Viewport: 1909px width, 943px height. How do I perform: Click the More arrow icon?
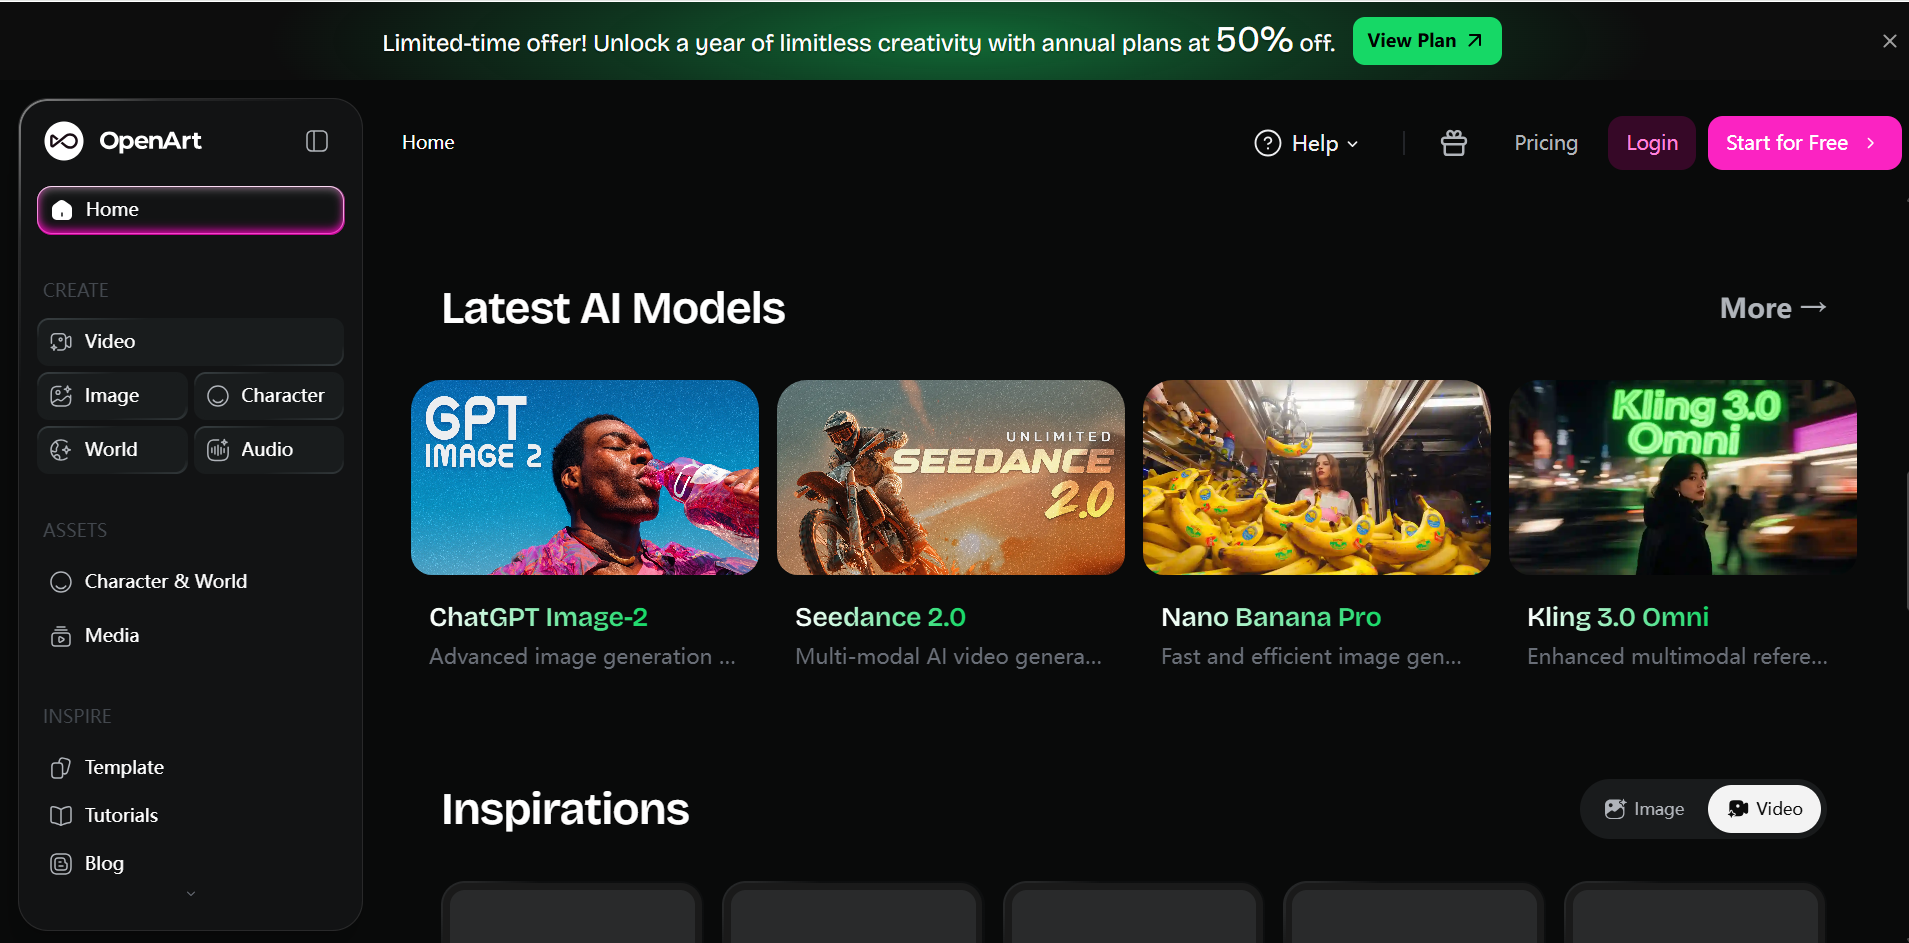(x=1814, y=307)
